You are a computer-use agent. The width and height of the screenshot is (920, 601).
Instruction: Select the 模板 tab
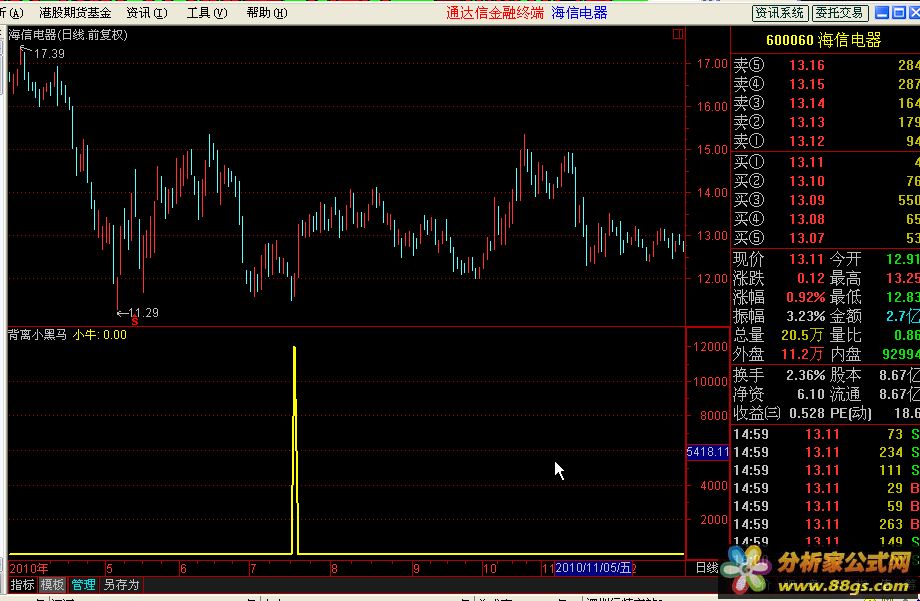tap(52, 585)
